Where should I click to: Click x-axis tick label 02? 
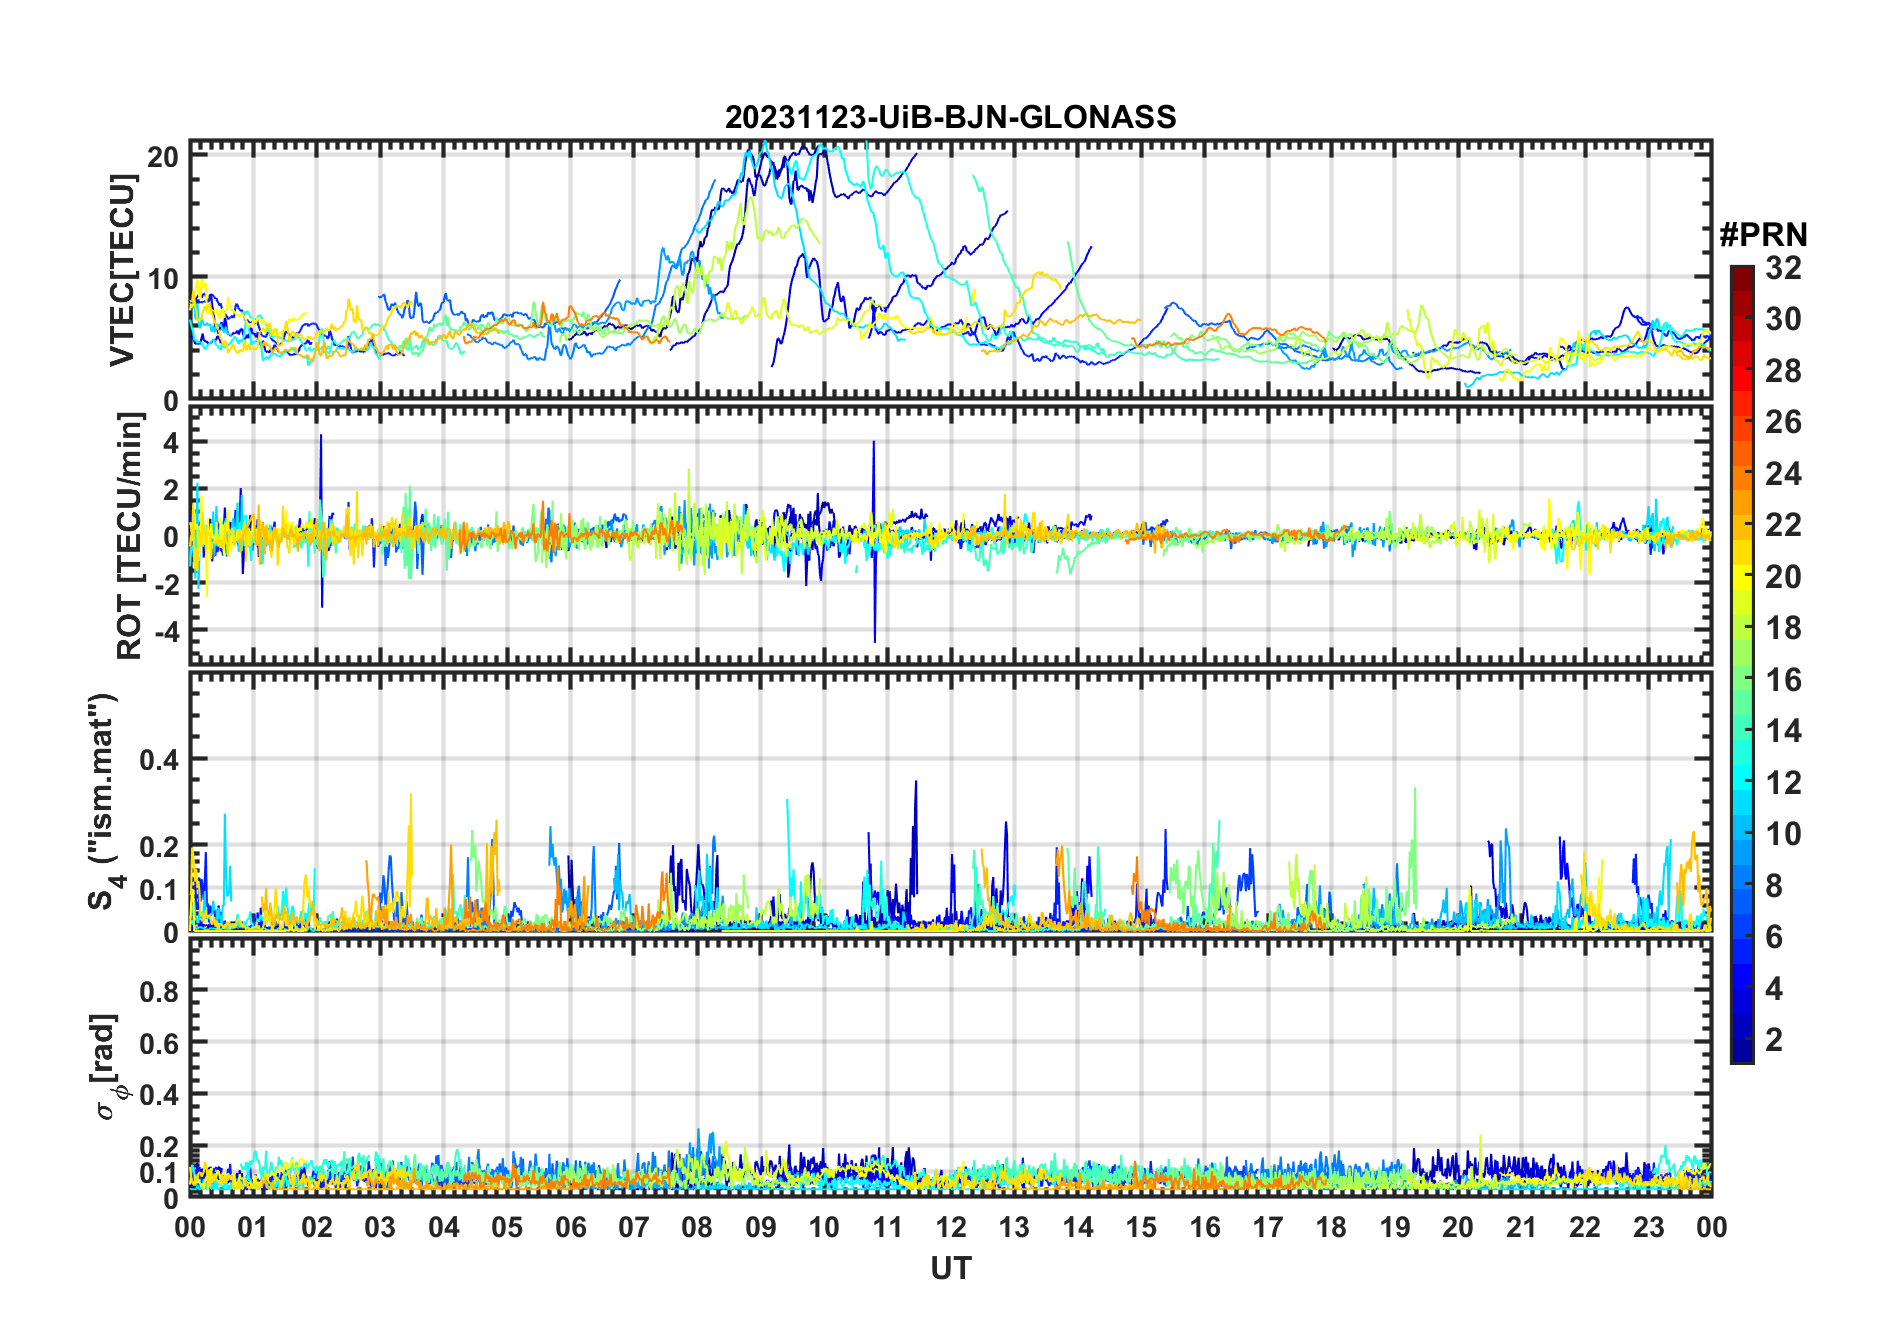point(317,1227)
